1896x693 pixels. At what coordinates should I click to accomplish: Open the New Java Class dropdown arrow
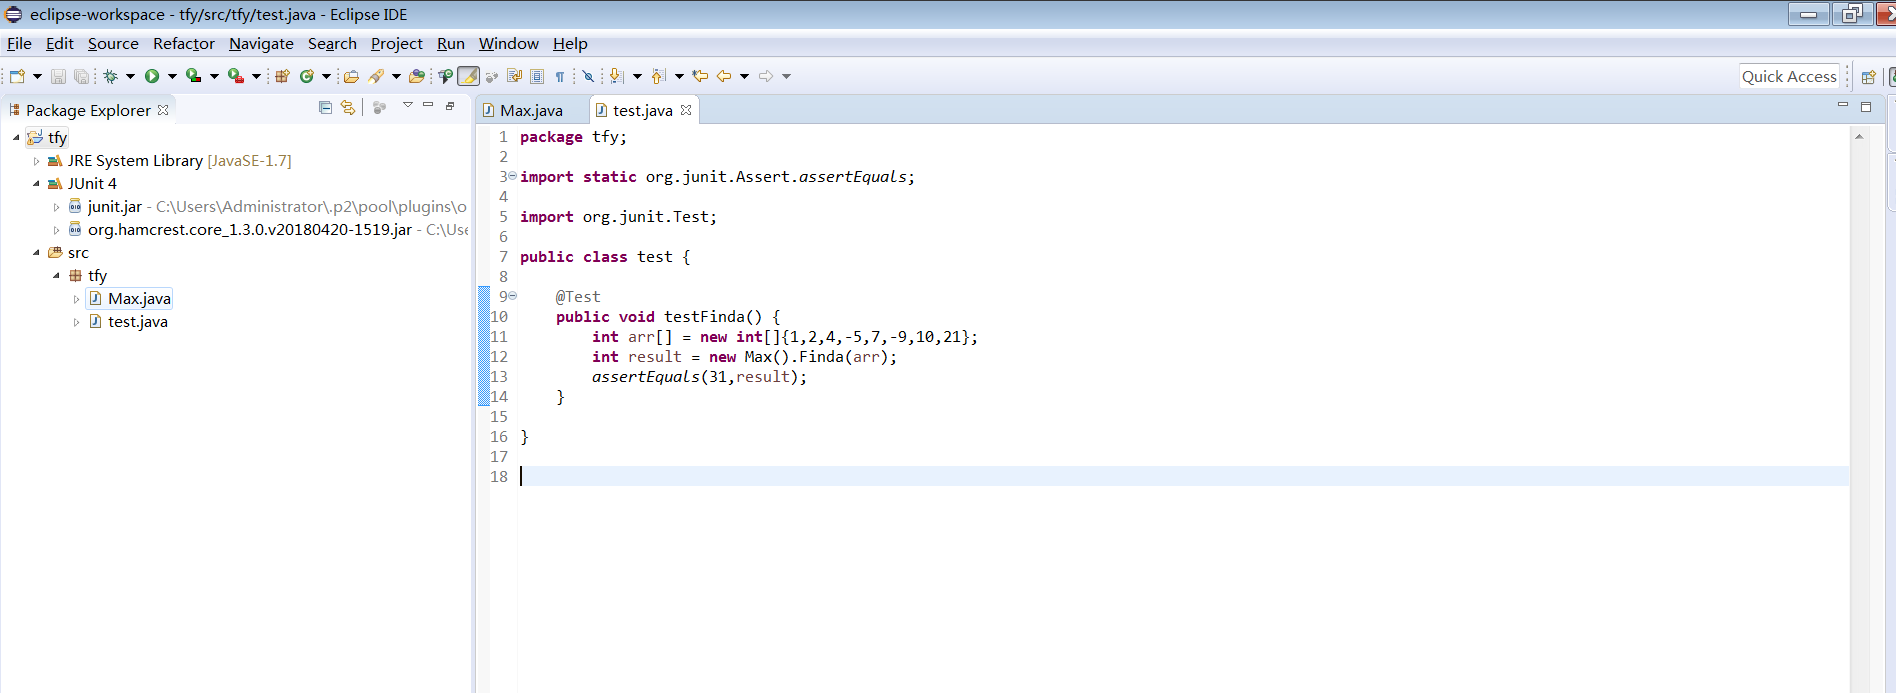[x=326, y=76]
